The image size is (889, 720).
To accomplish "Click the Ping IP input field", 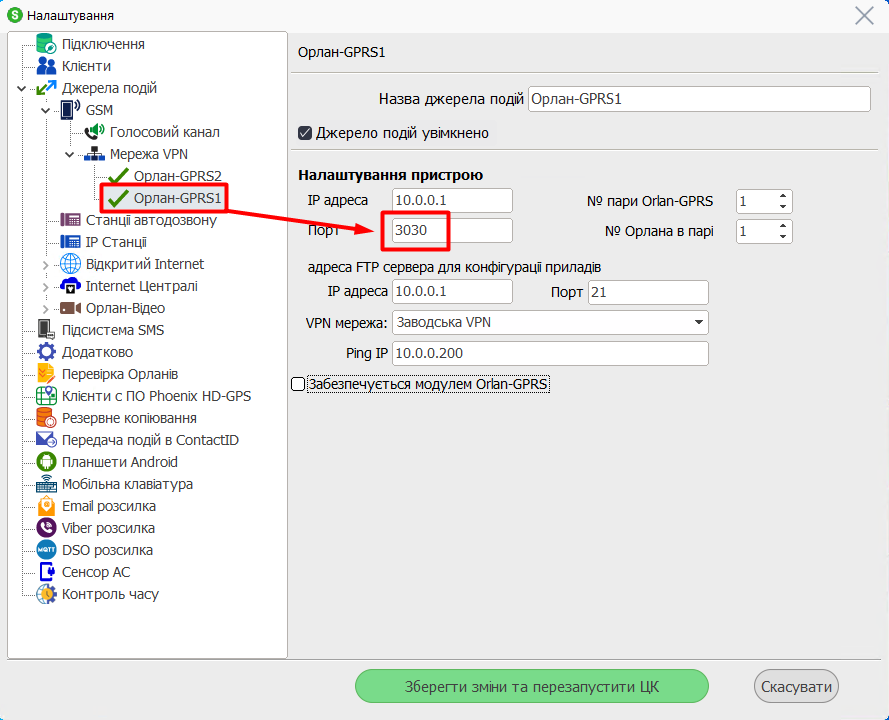I will pos(549,354).
